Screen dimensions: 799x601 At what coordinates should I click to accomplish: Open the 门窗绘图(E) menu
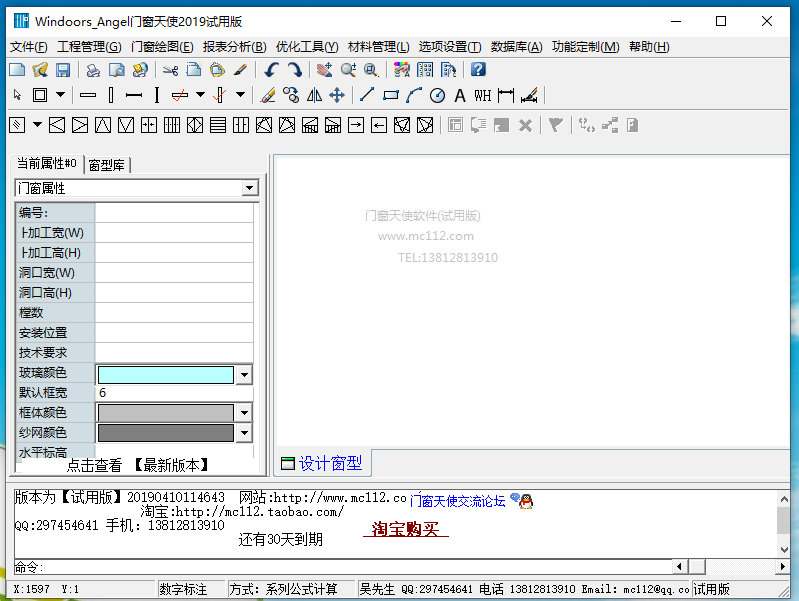tap(162, 47)
